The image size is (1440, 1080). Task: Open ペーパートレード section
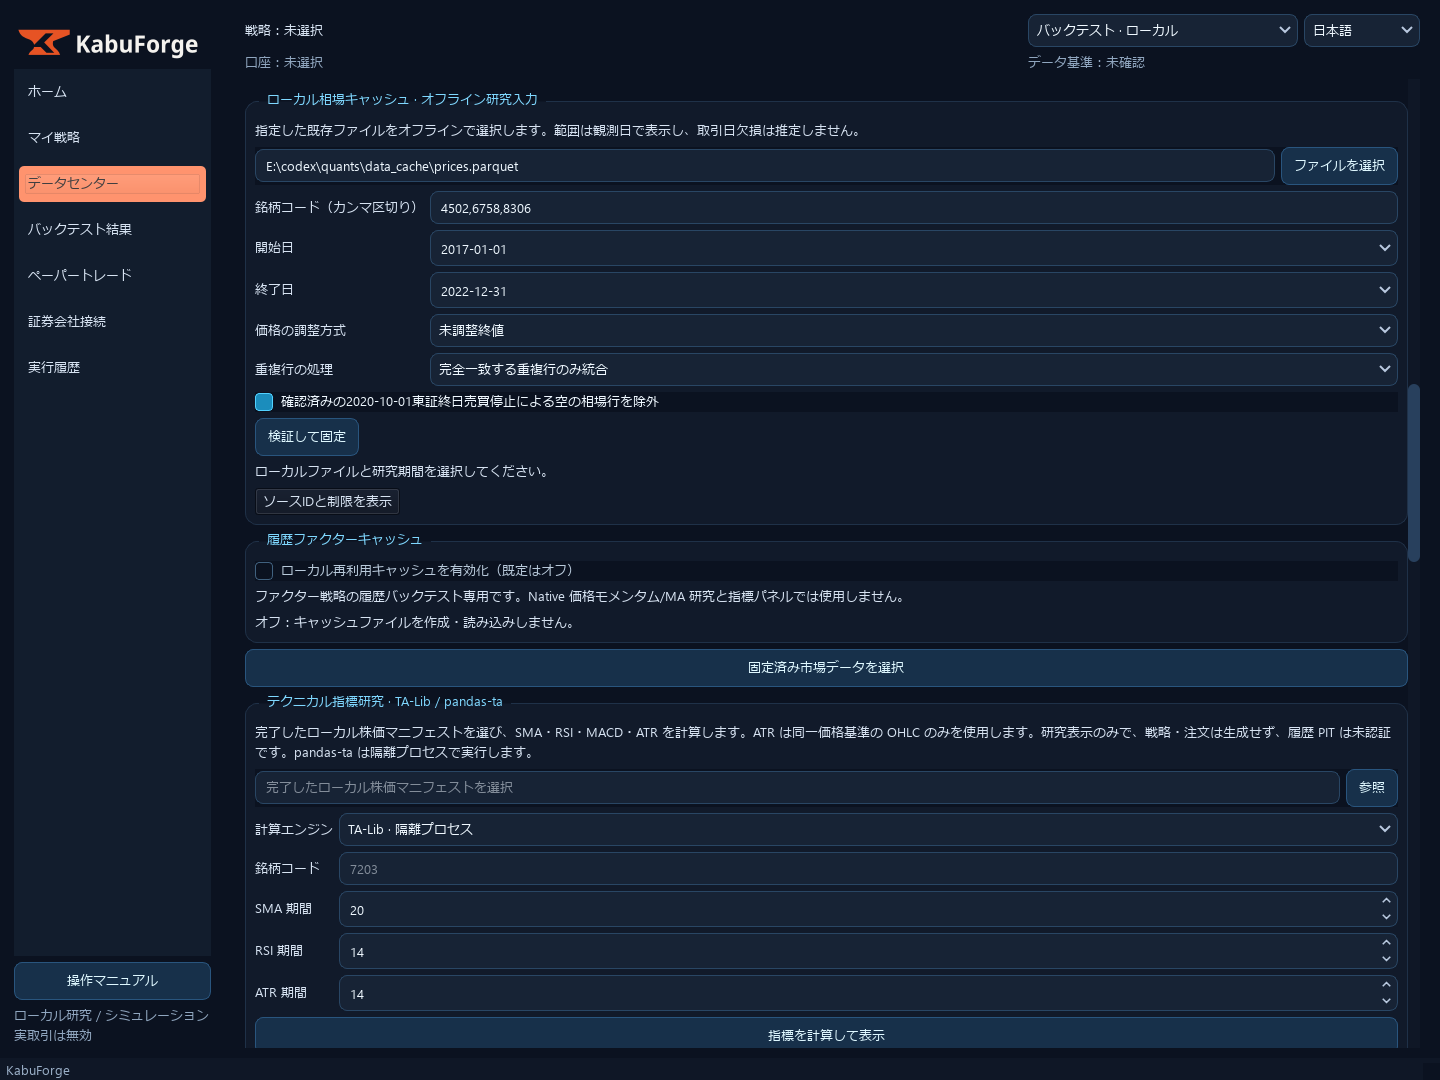[112, 276]
